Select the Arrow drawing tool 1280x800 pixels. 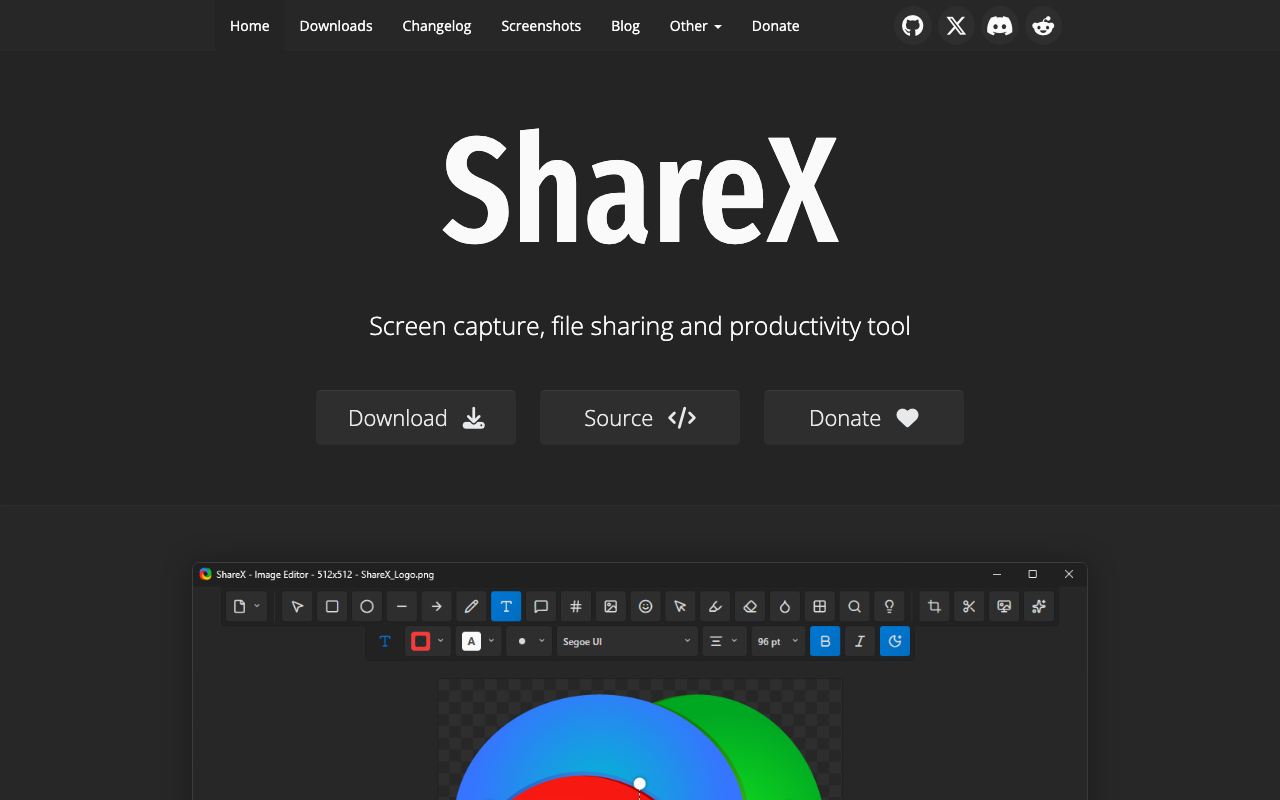tap(436, 606)
